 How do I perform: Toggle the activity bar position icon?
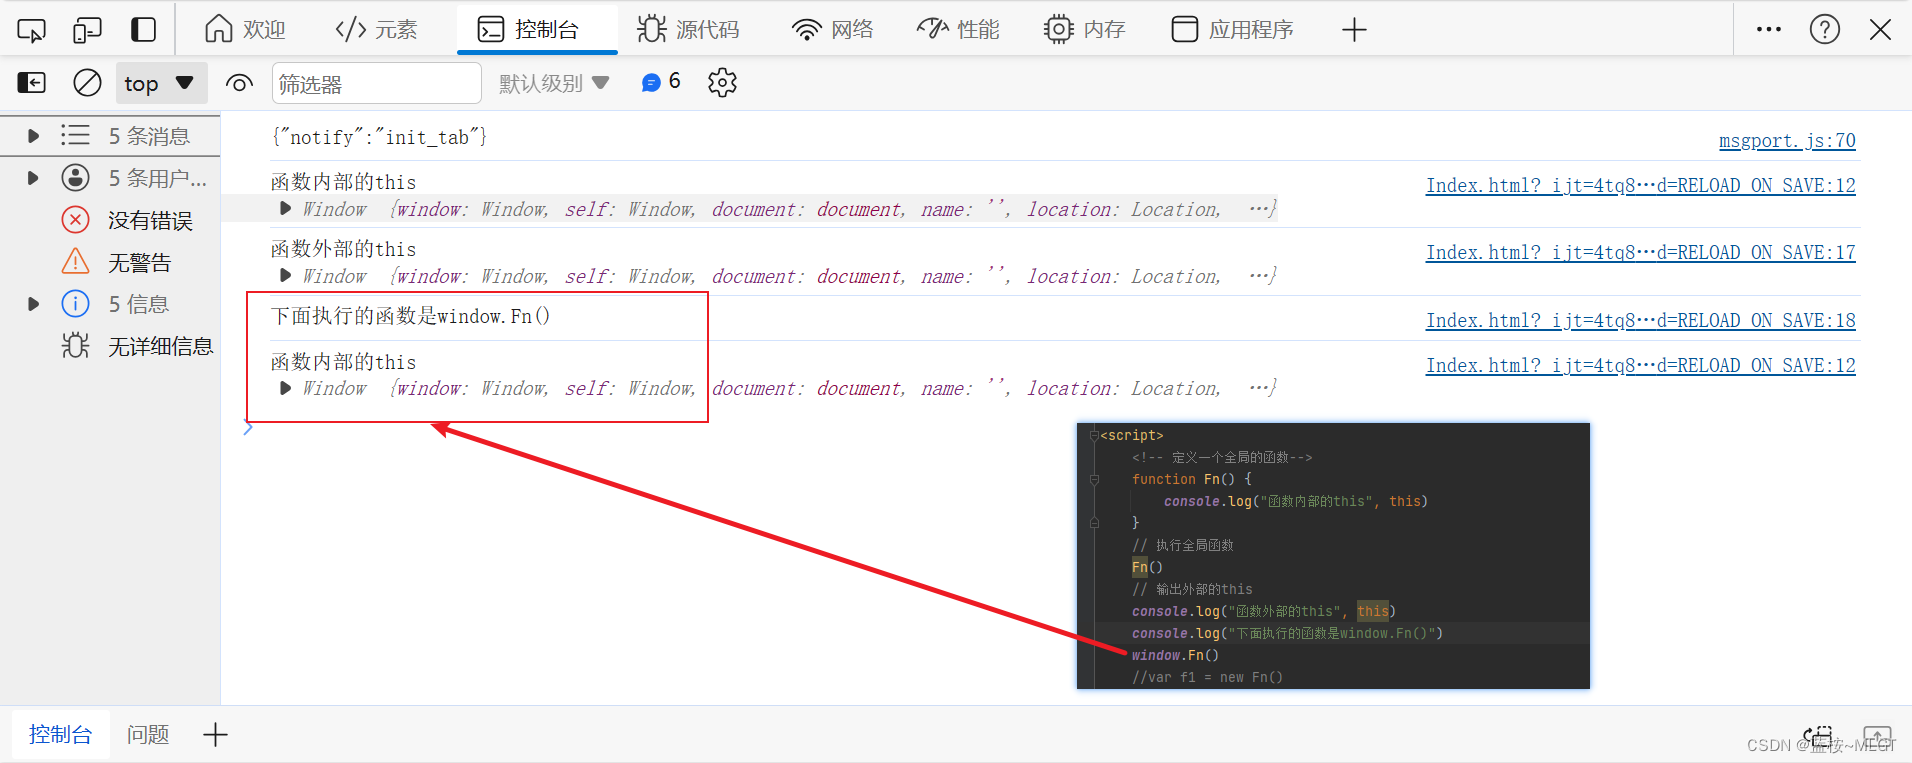pos(144,30)
